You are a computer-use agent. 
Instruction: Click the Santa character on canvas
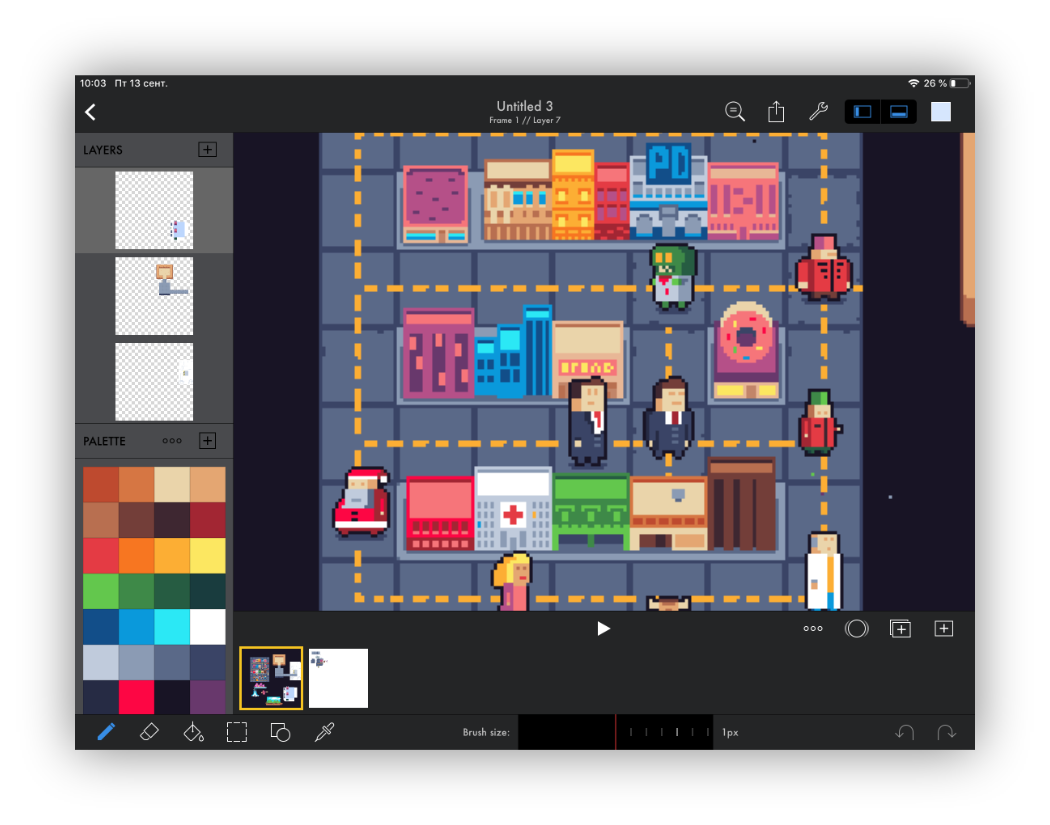pyautogui.click(x=362, y=502)
